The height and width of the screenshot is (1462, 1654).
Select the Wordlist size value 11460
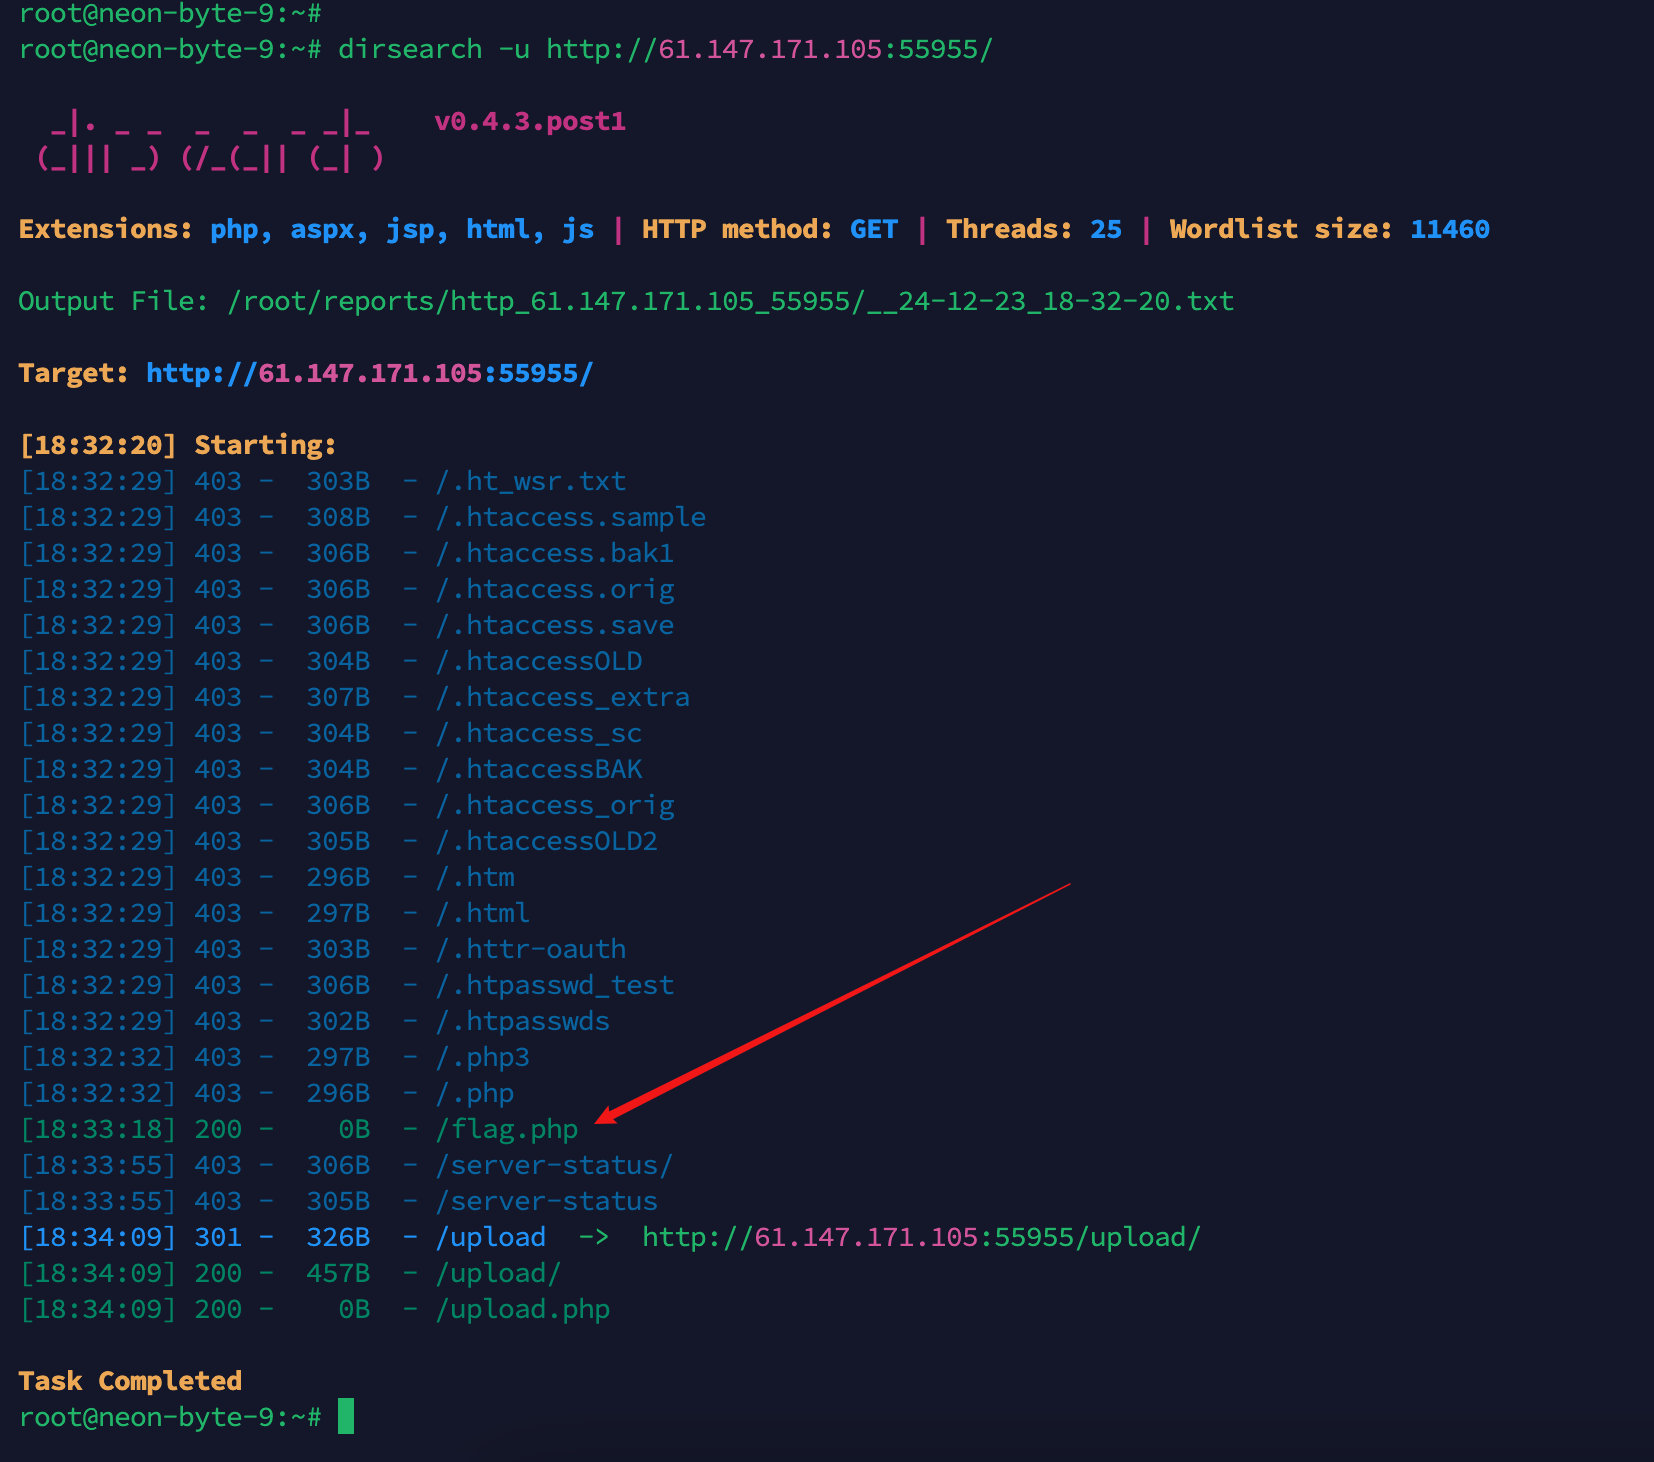pos(1450,228)
